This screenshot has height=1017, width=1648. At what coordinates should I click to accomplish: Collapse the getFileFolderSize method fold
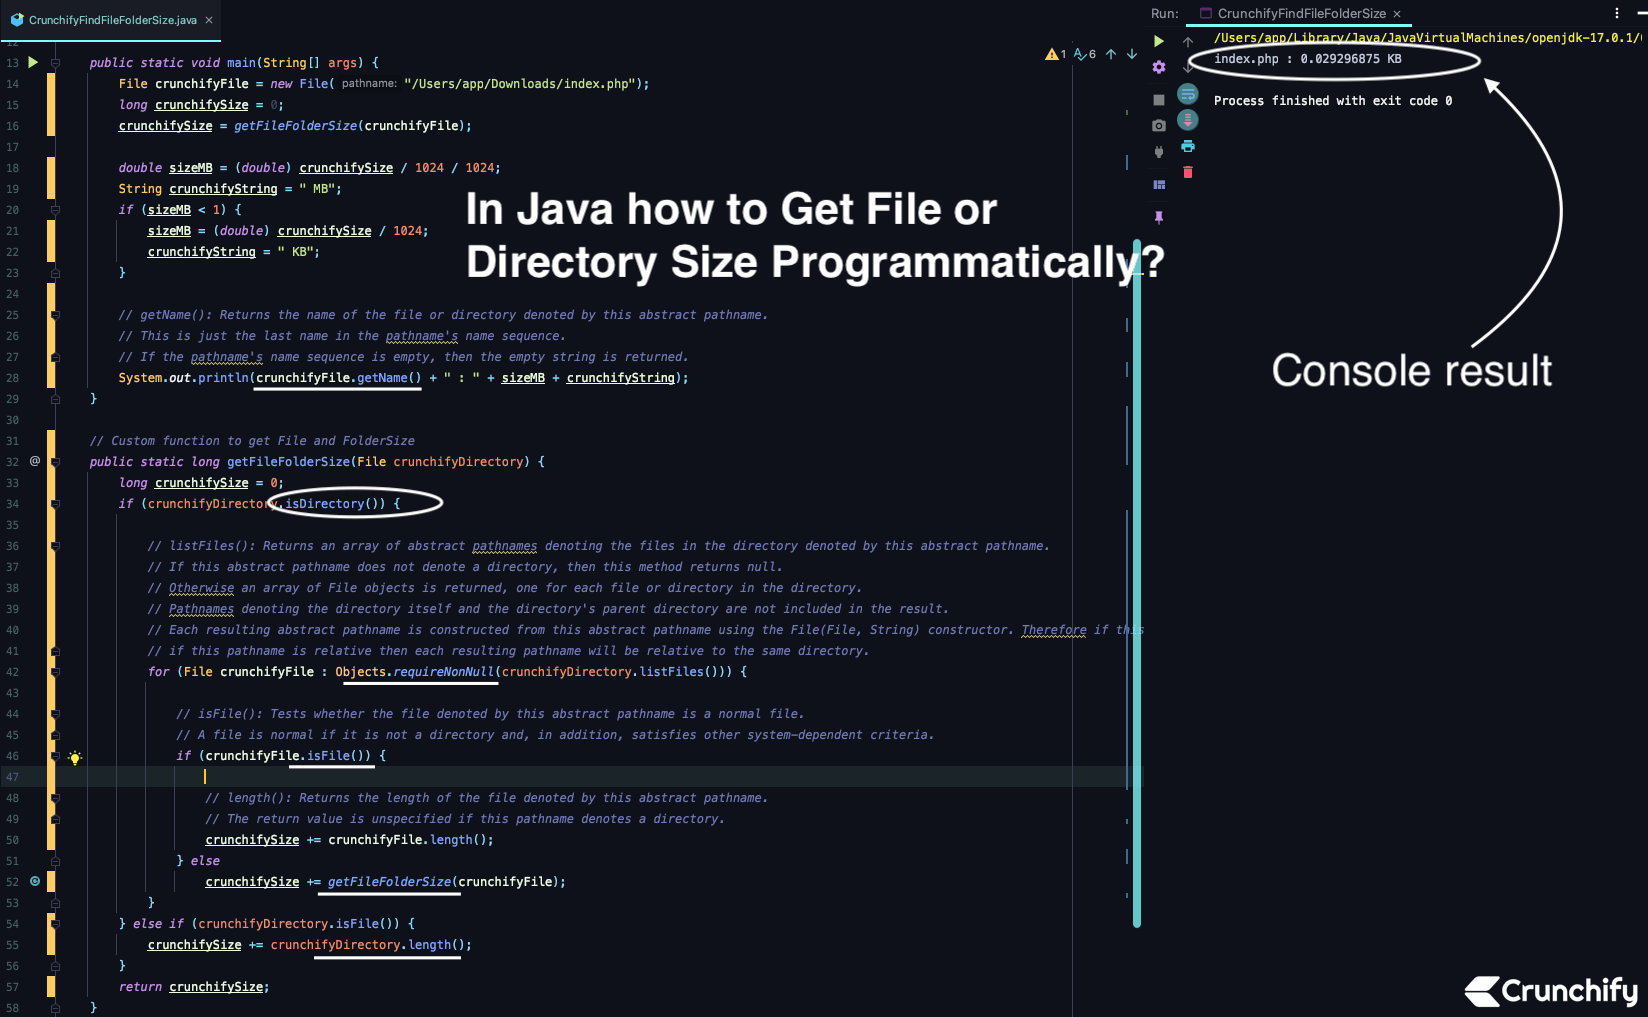[55, 461]
